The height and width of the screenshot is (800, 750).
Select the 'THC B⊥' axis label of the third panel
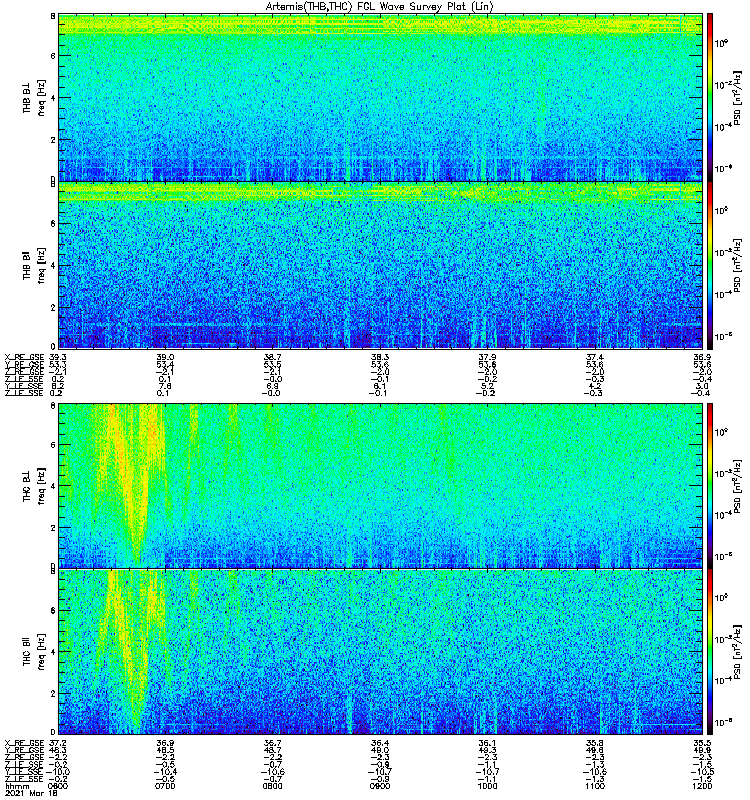coord(27,486)
